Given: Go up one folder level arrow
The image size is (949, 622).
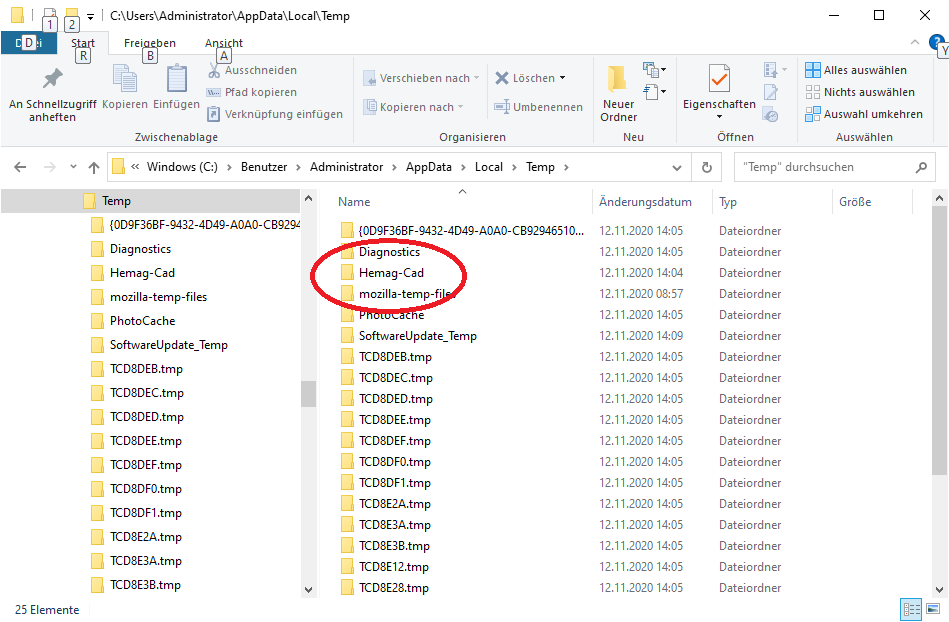Looking at the screenshot, I should pos(94,167).
